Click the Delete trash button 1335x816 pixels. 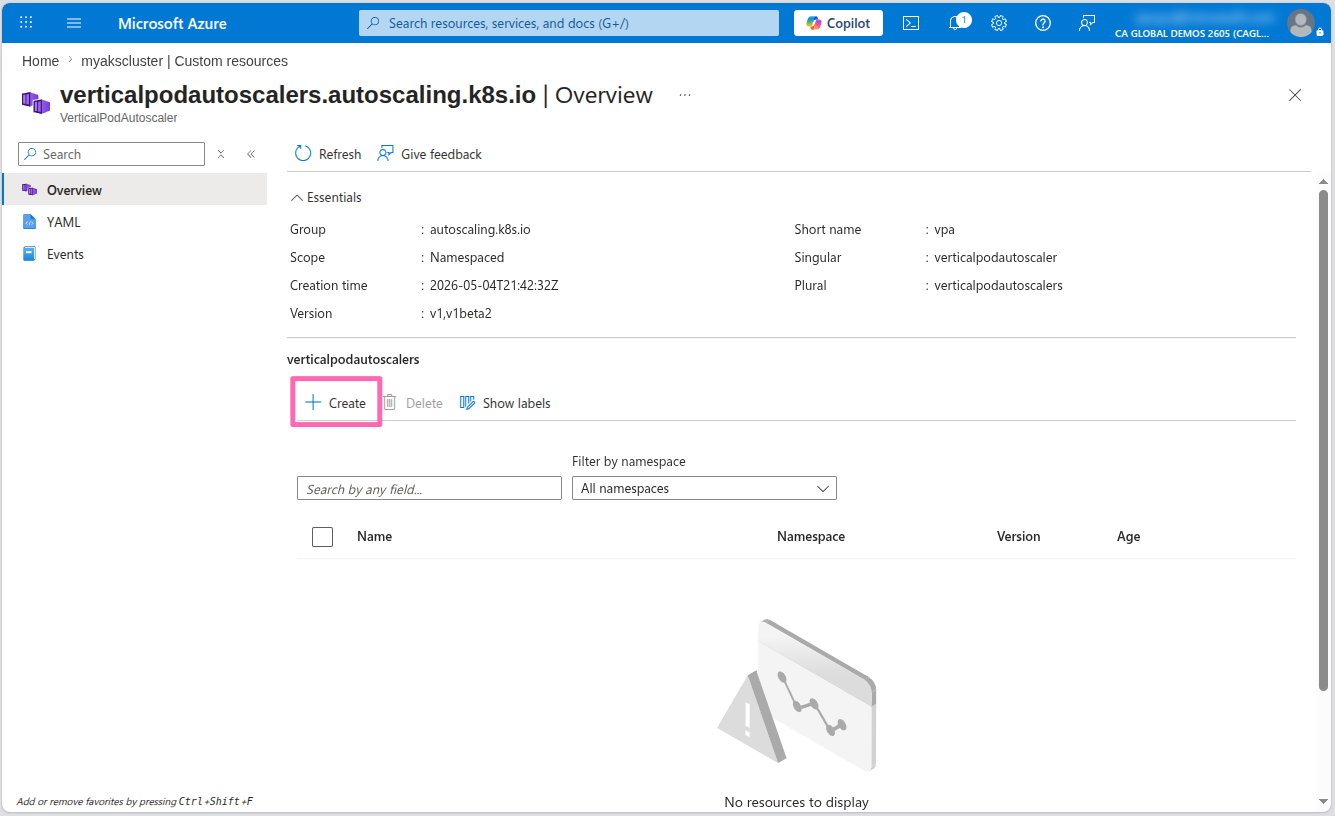click(x=413, y=403)
